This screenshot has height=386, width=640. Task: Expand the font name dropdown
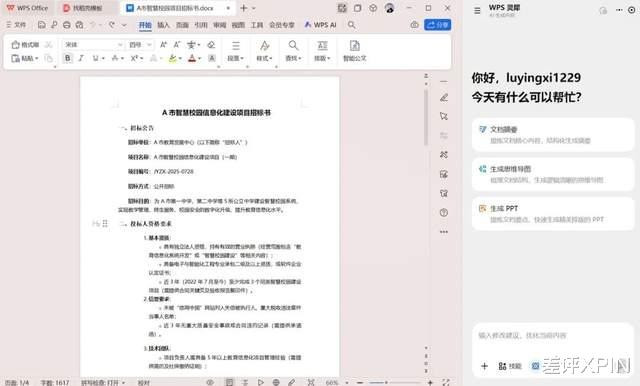pos(120,44)
